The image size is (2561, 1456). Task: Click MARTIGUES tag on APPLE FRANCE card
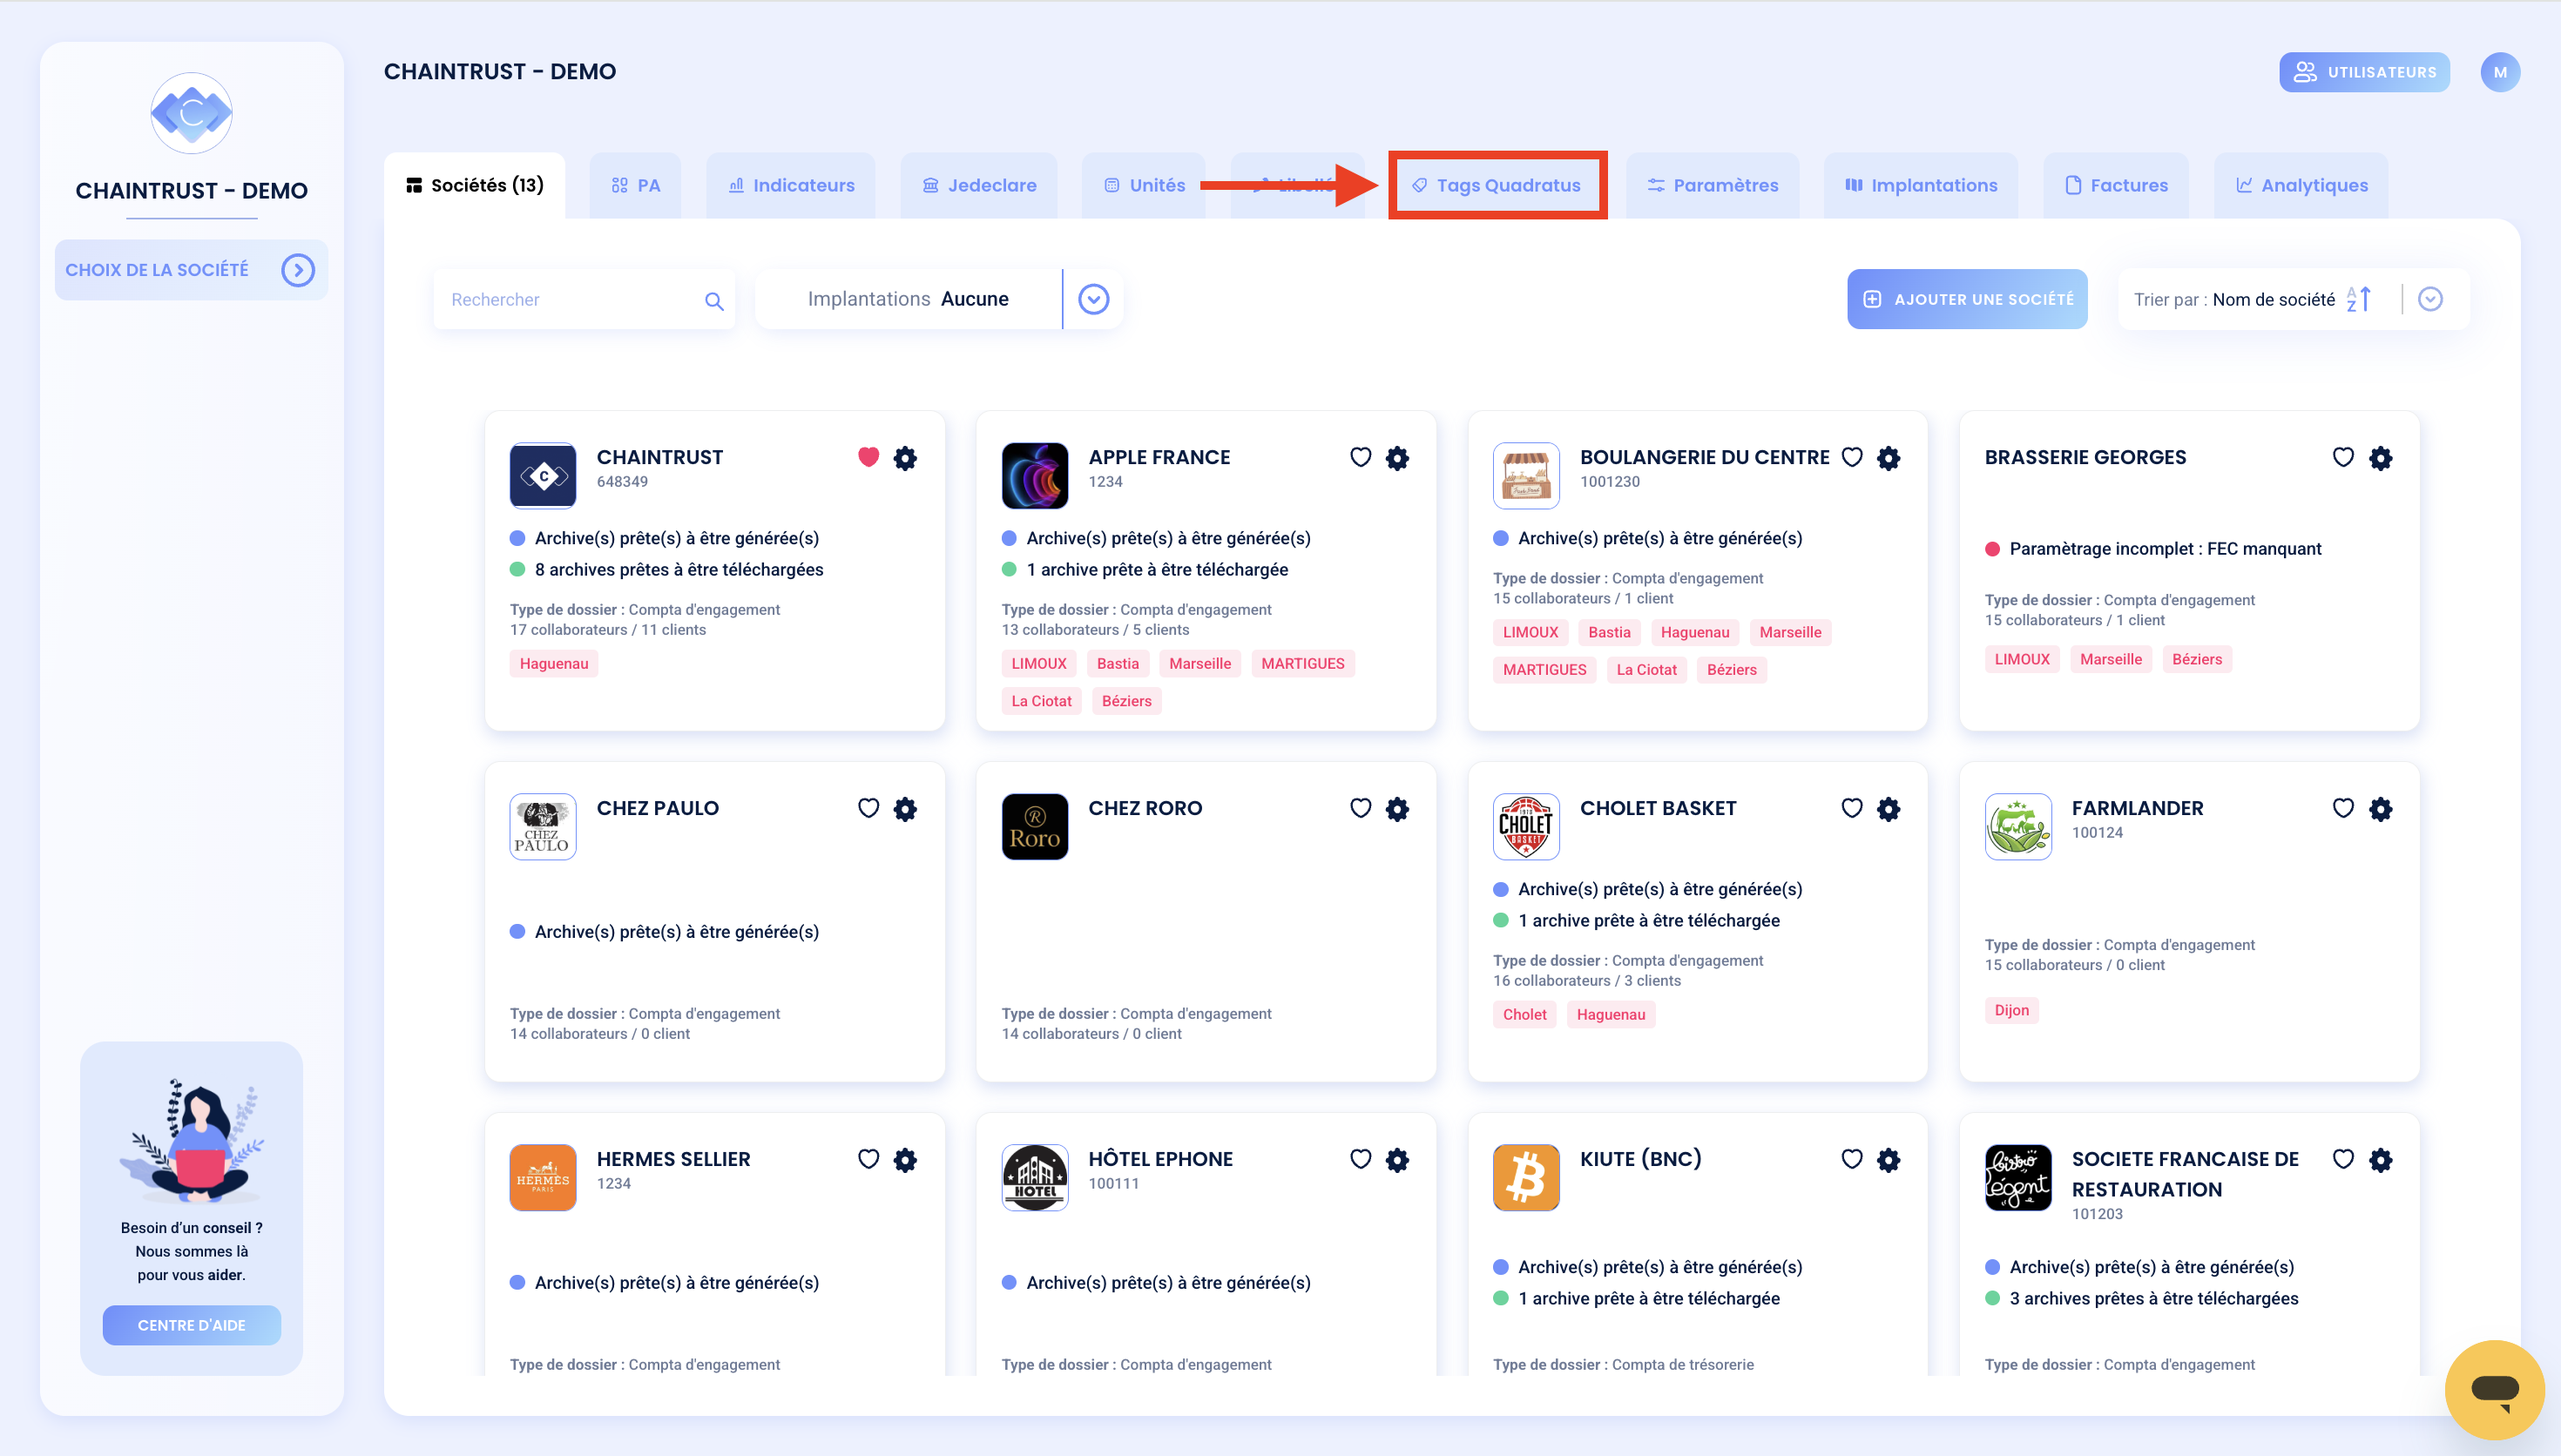(x=1302, y=663)
